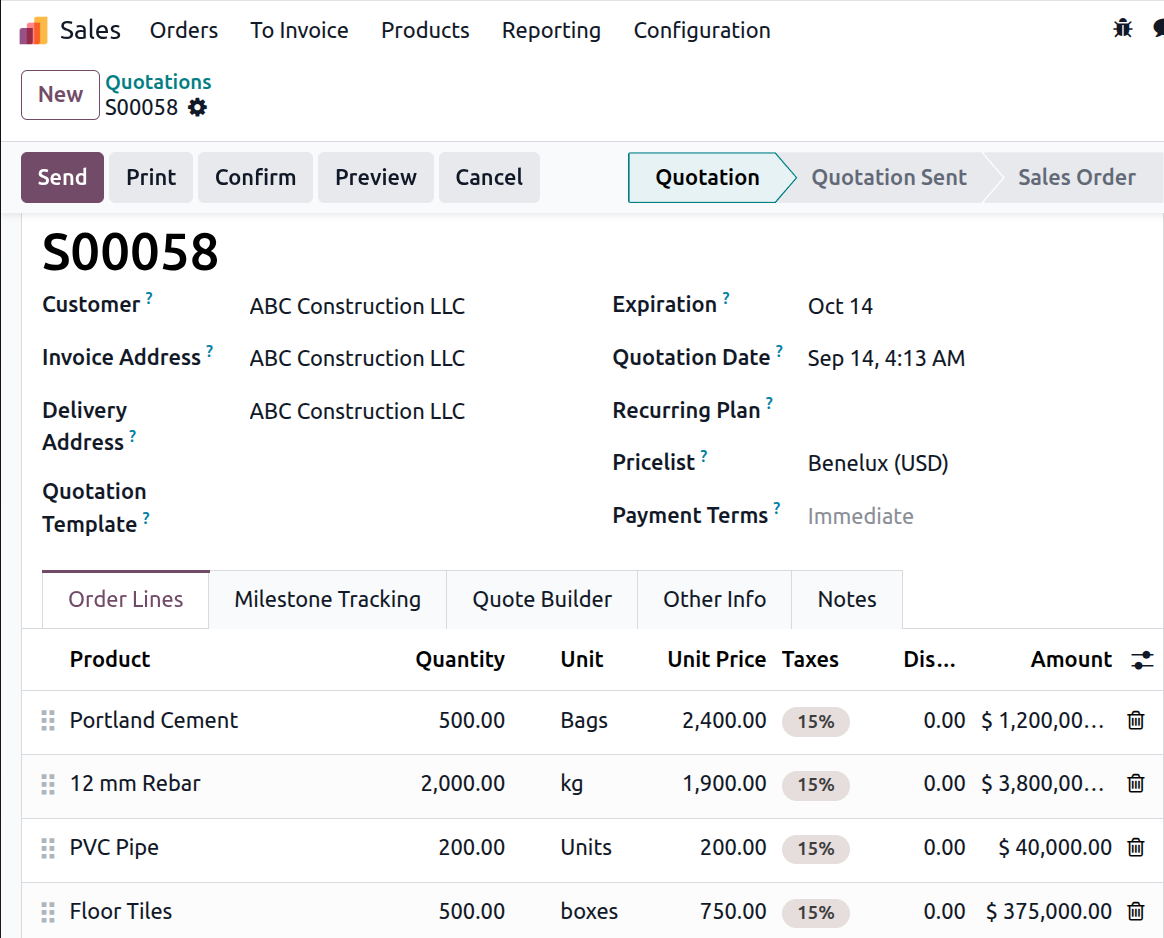Show help tooltip for Customer field
1164x938 pixels.
[149, 298]
